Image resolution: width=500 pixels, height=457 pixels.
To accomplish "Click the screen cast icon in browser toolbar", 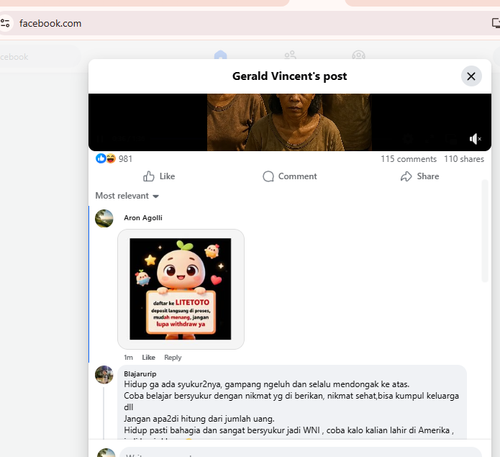I will [x=496, y=23].
